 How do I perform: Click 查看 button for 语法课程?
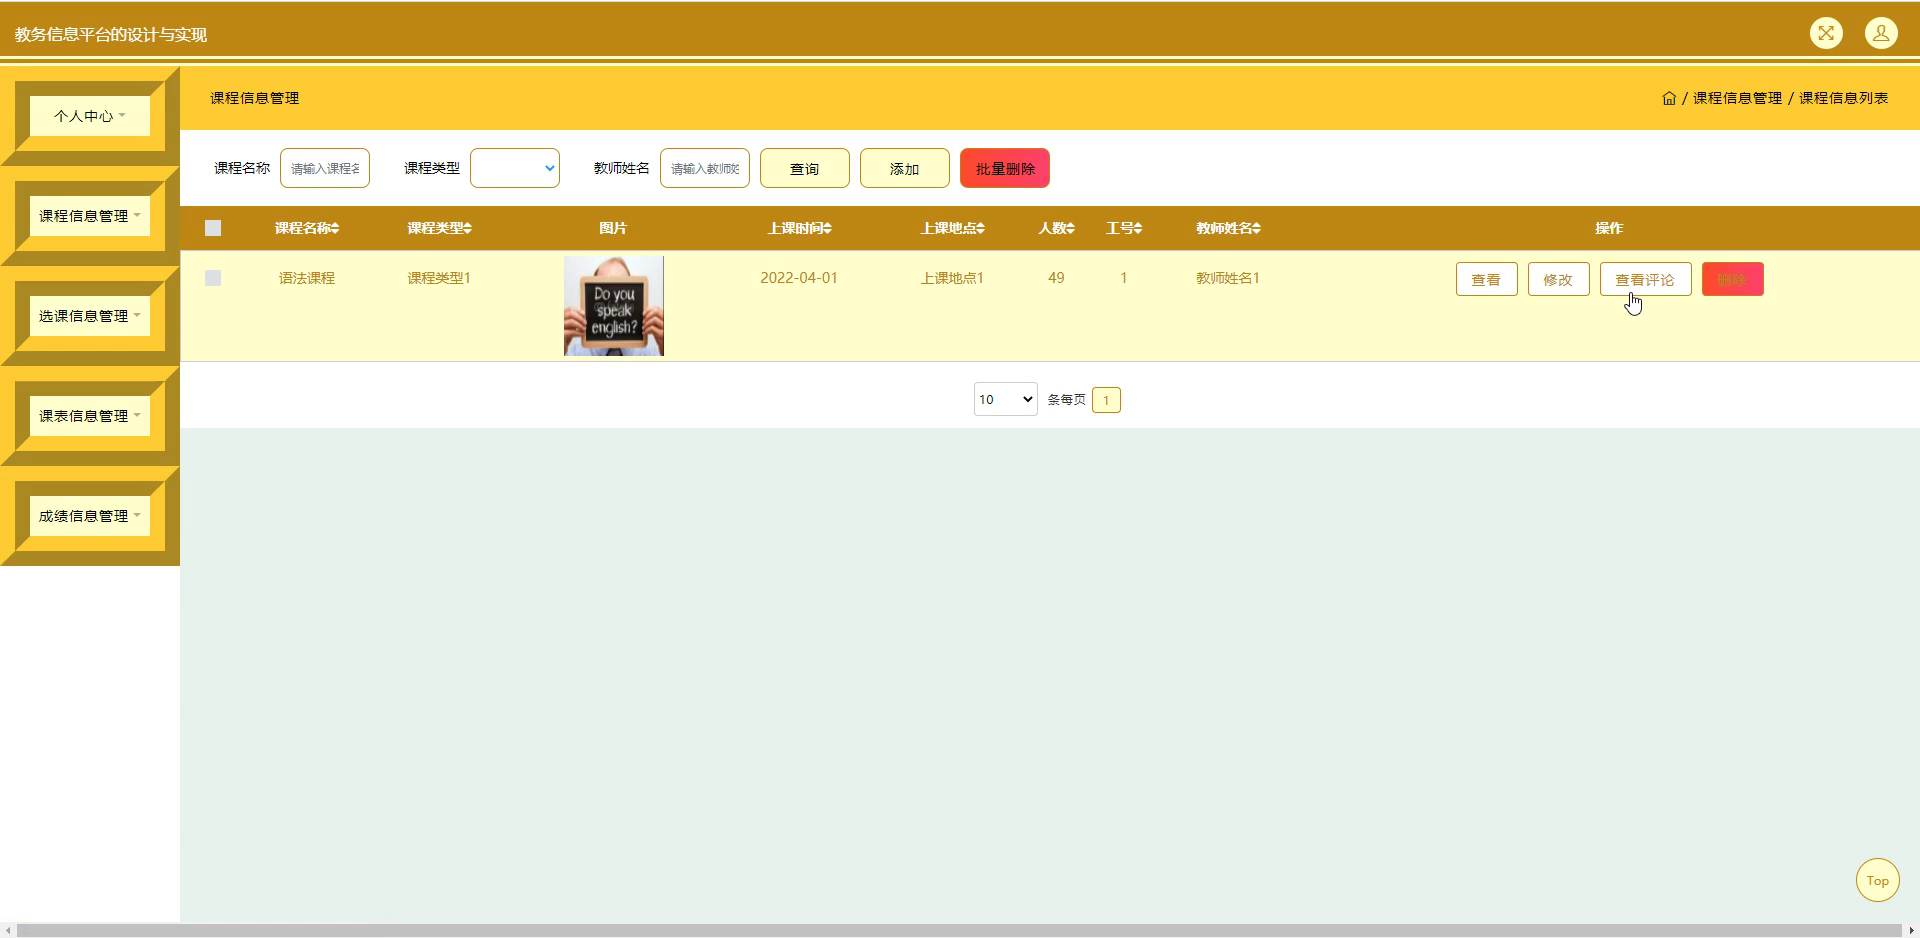tap(1487, 279)
